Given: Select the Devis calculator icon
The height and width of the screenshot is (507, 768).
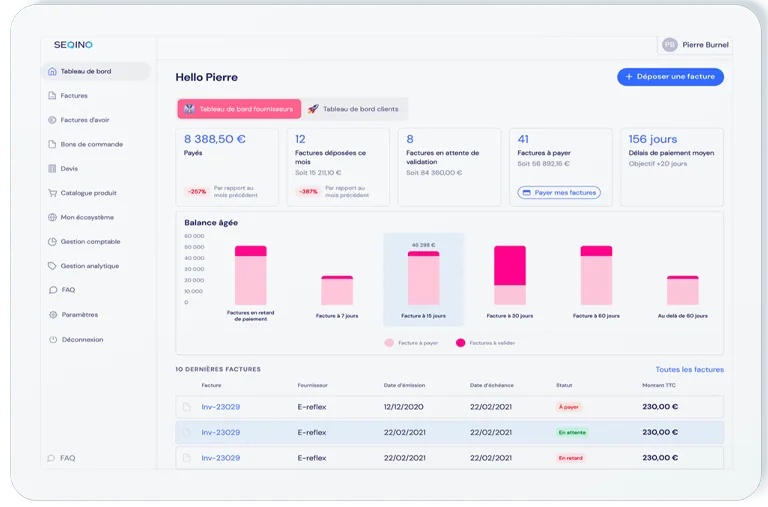Looking at the screenshot, I should click(52, 169).
